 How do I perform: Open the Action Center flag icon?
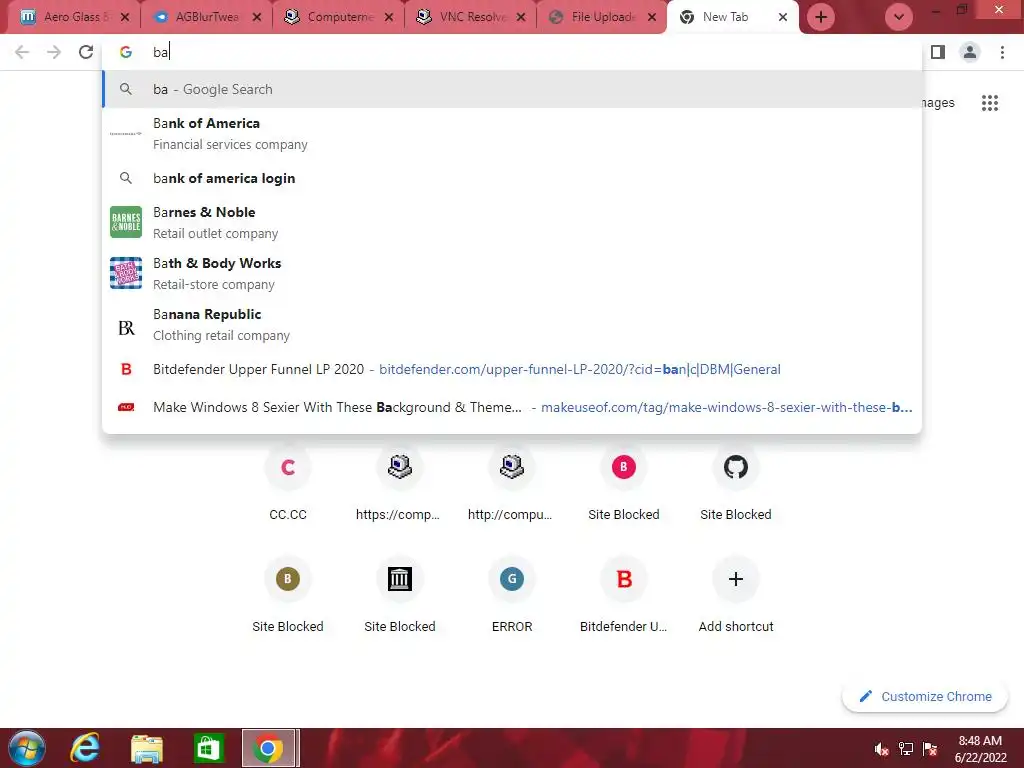pos(930,749)
